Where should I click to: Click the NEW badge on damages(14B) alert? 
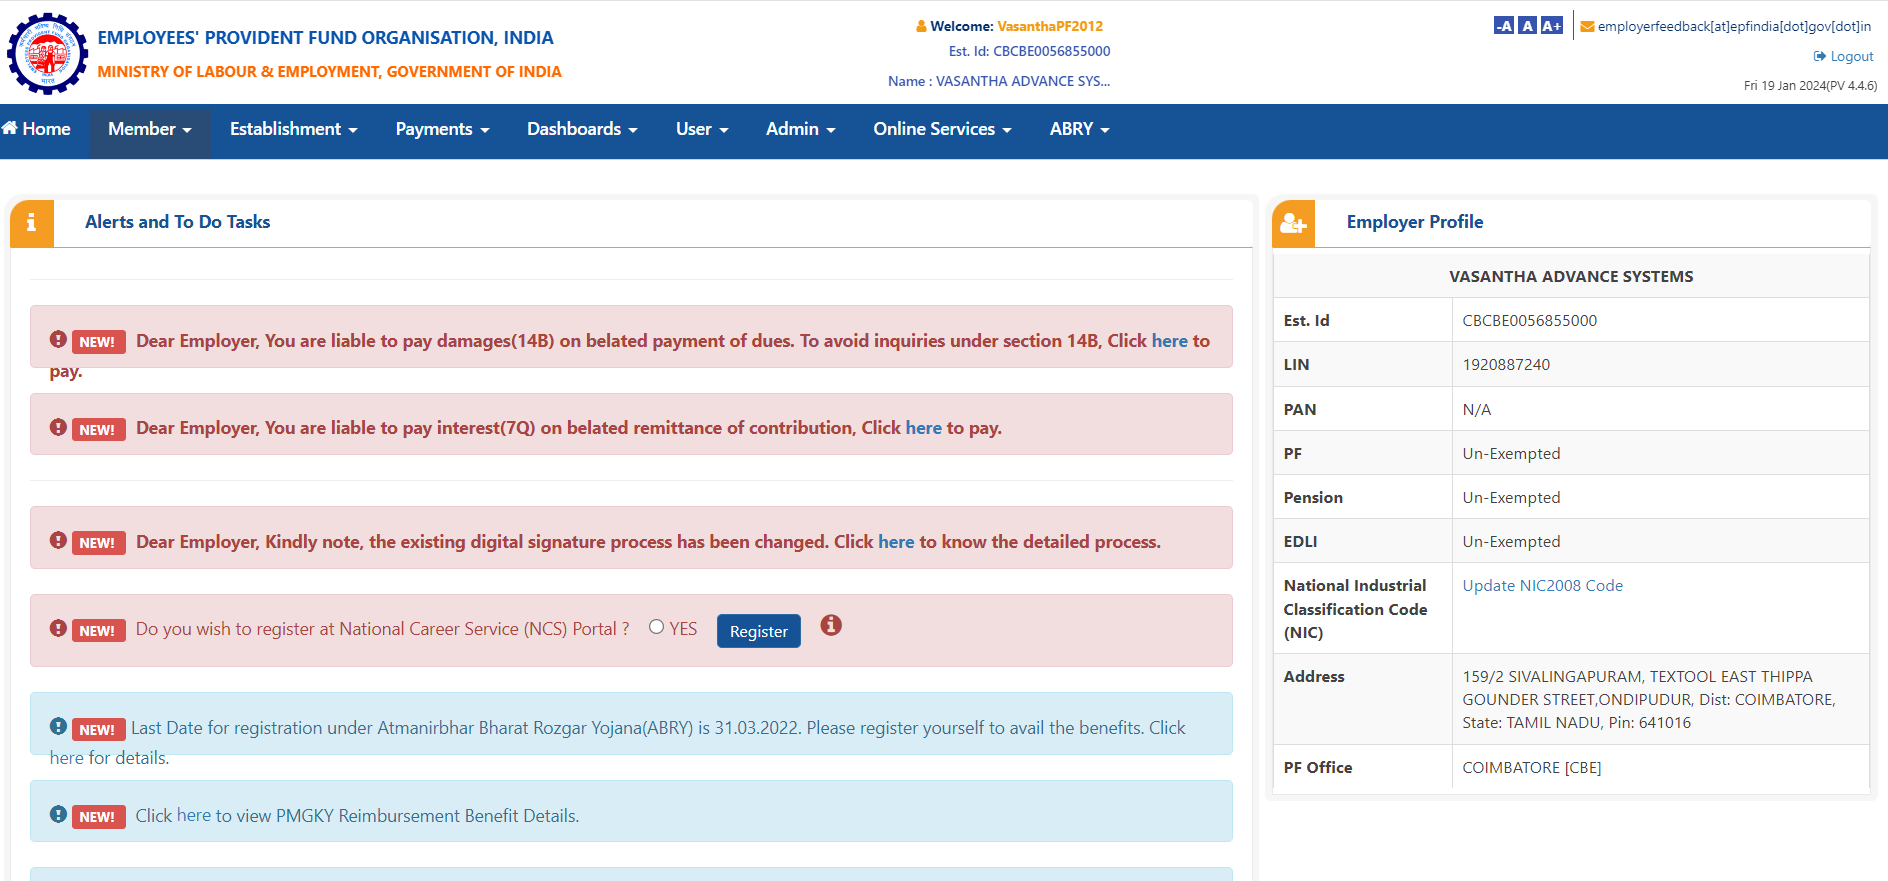click(98, 341)
